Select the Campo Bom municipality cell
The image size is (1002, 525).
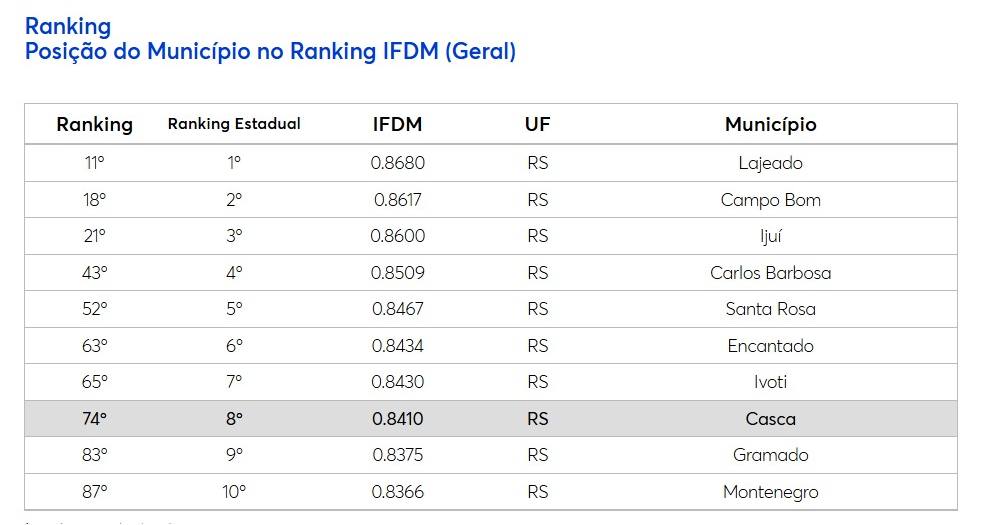tap(771, 201)
